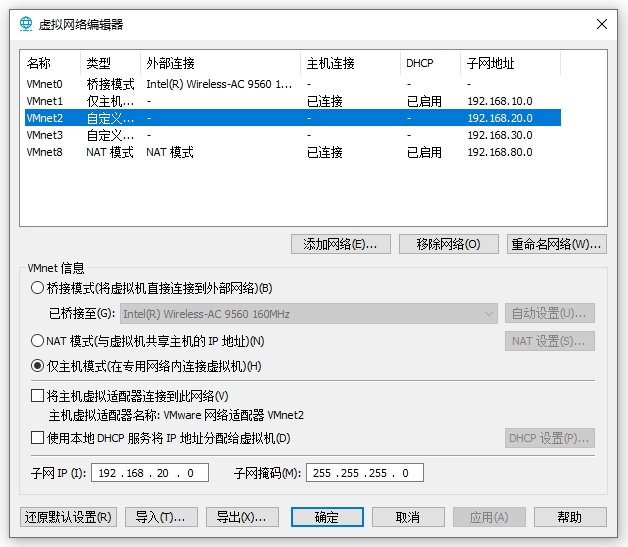Click inside the 子网掩码 field
Screen dimensions: 628x547
pyautogui.click(x=364, y=473)
